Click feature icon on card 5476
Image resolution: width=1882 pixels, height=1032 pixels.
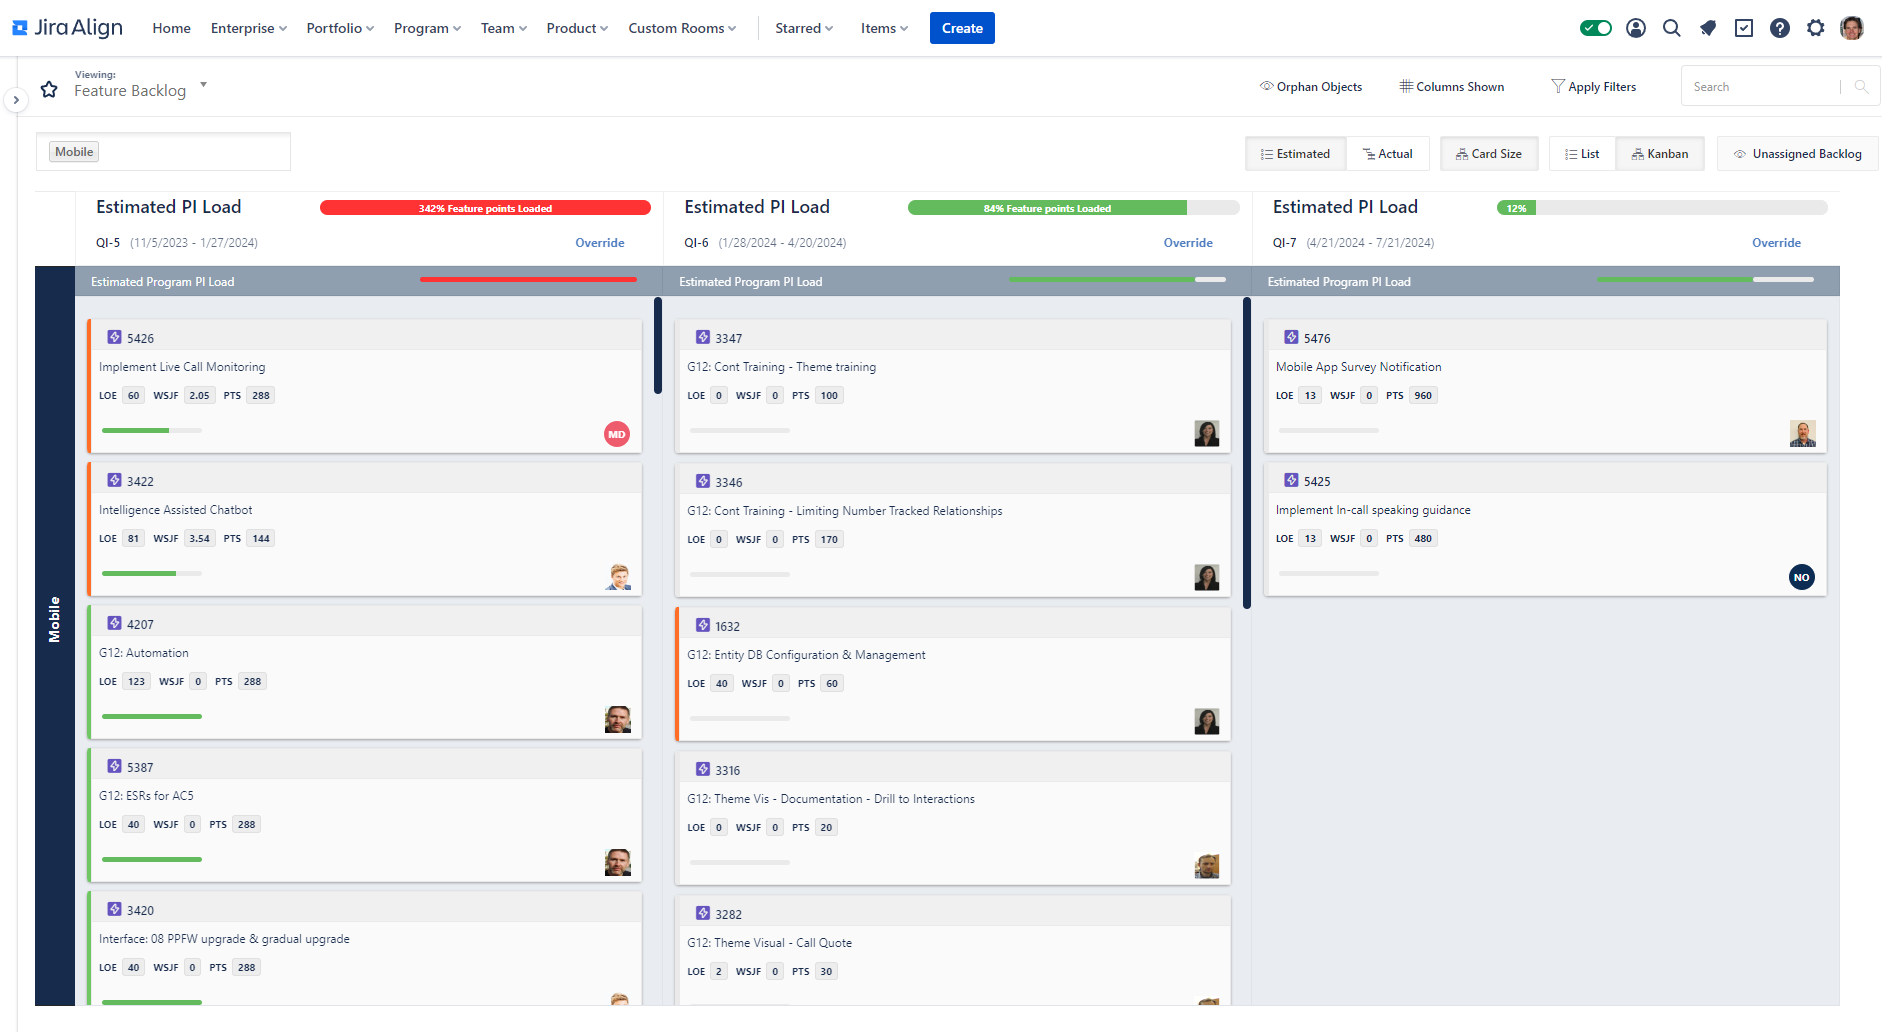click(1292, 338)
